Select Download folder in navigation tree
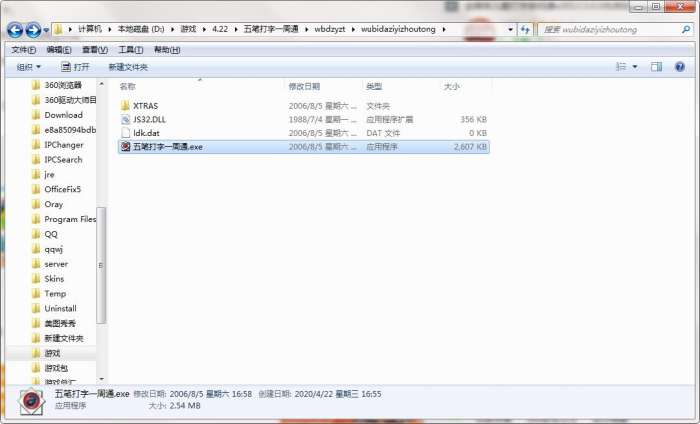Image resolution: width=700 pixels, height=424 pixels. (x=63, y=115)
